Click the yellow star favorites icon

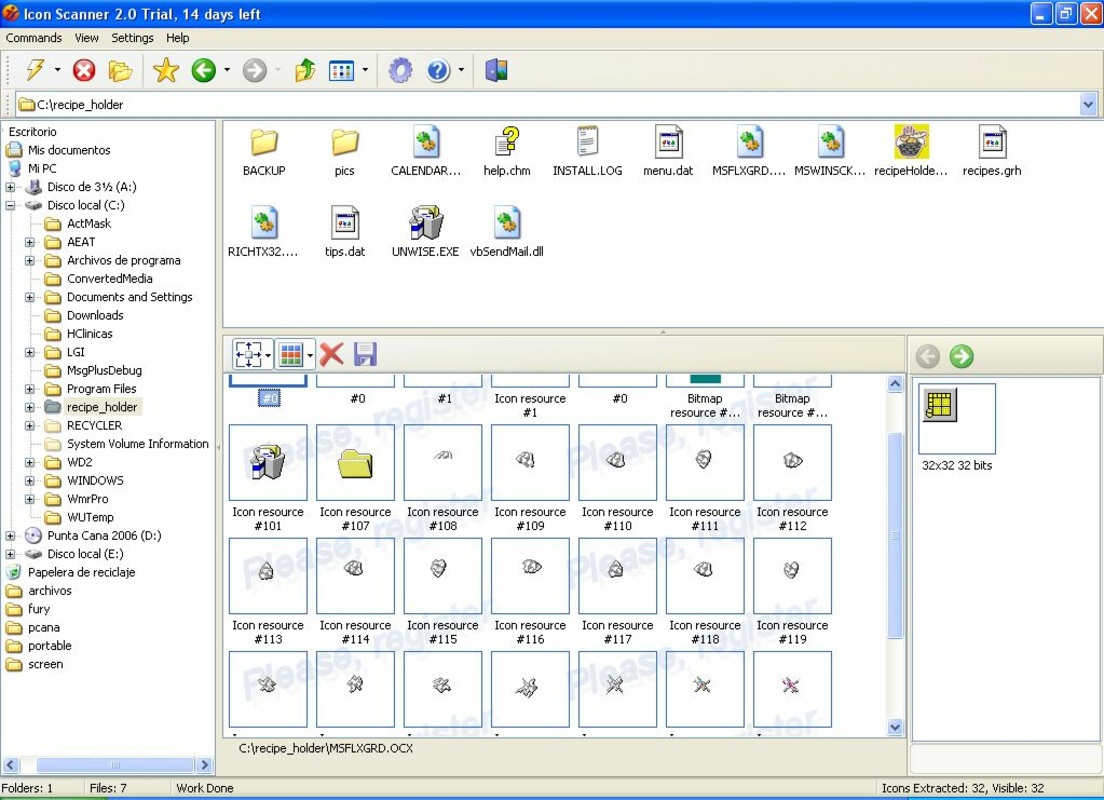166,70
